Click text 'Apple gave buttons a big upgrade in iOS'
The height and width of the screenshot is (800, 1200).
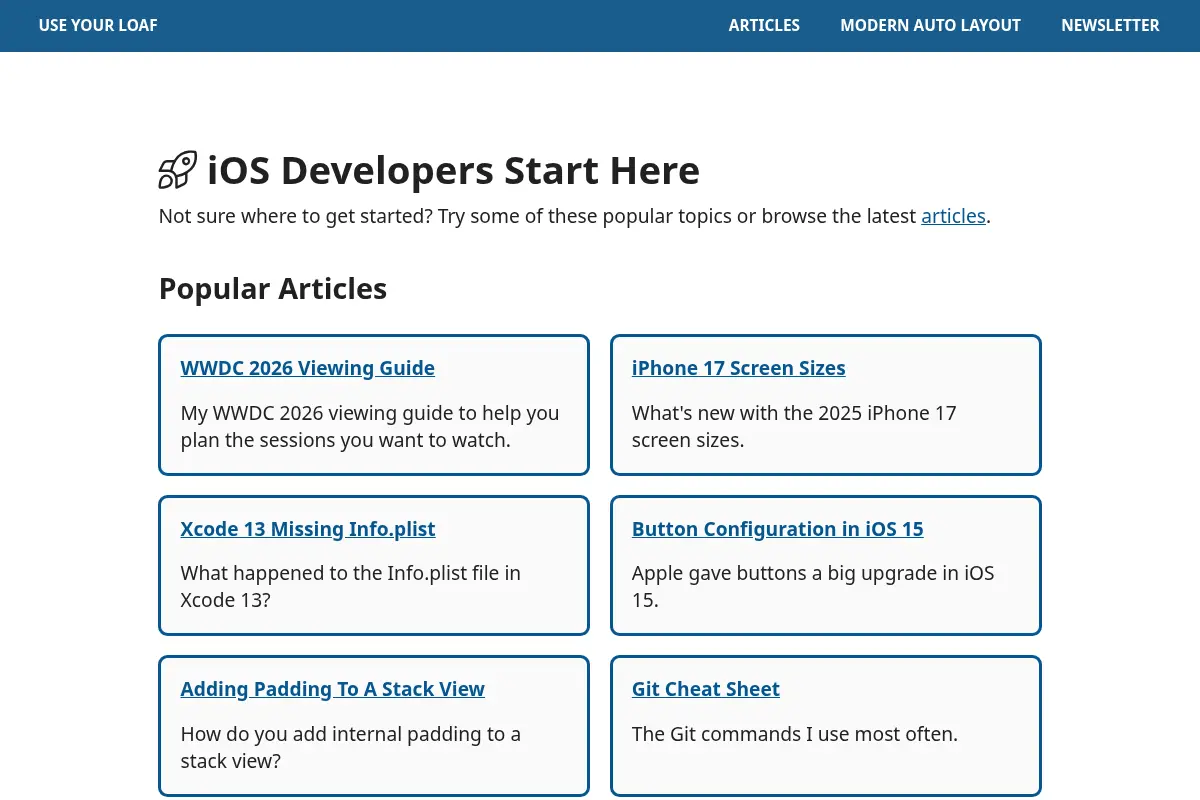click(813, 573)
